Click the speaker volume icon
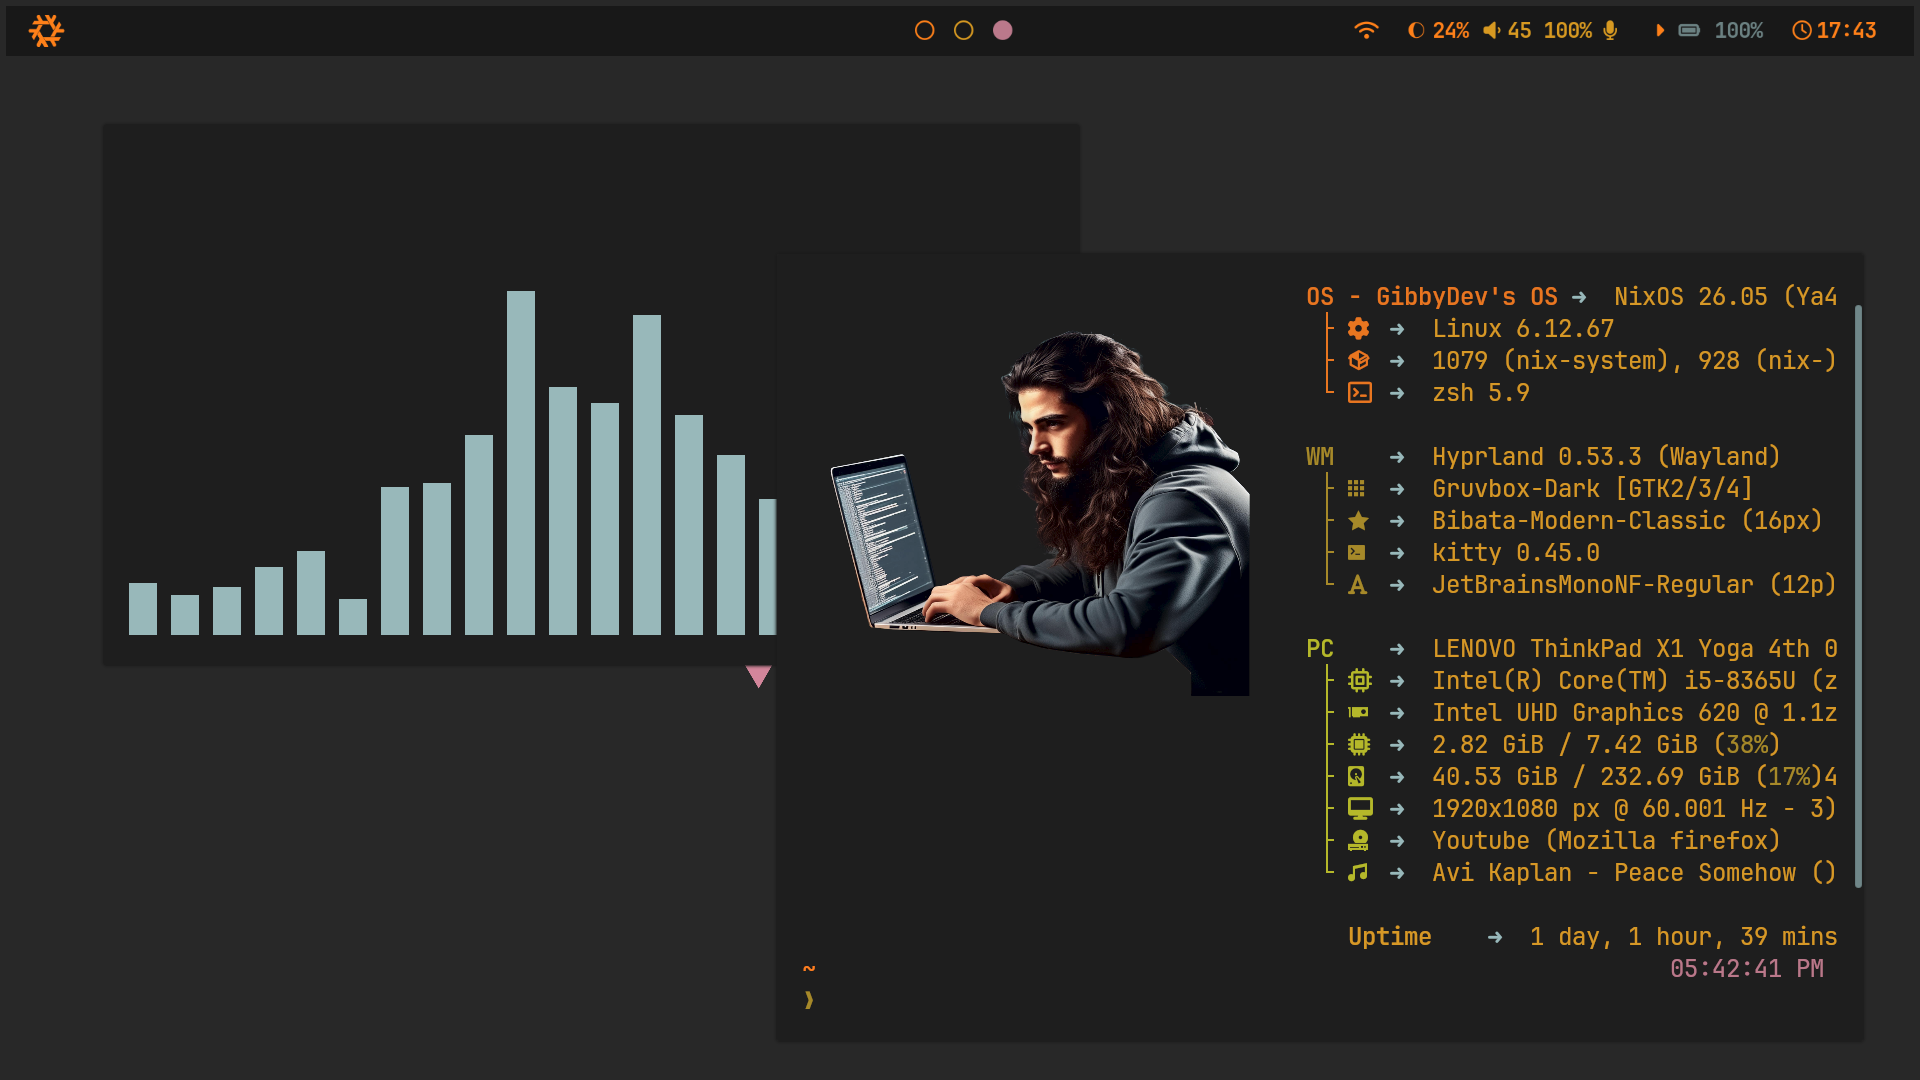 pos(1491,31)
